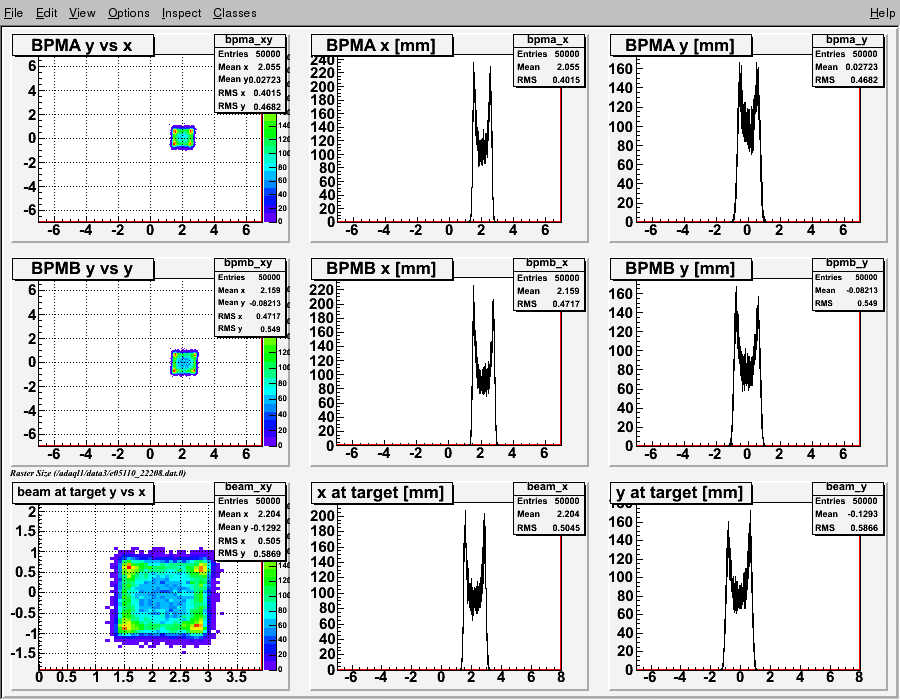Click 'RMS 0.4015' in bpma_x stats

click(x=549, y=80)
